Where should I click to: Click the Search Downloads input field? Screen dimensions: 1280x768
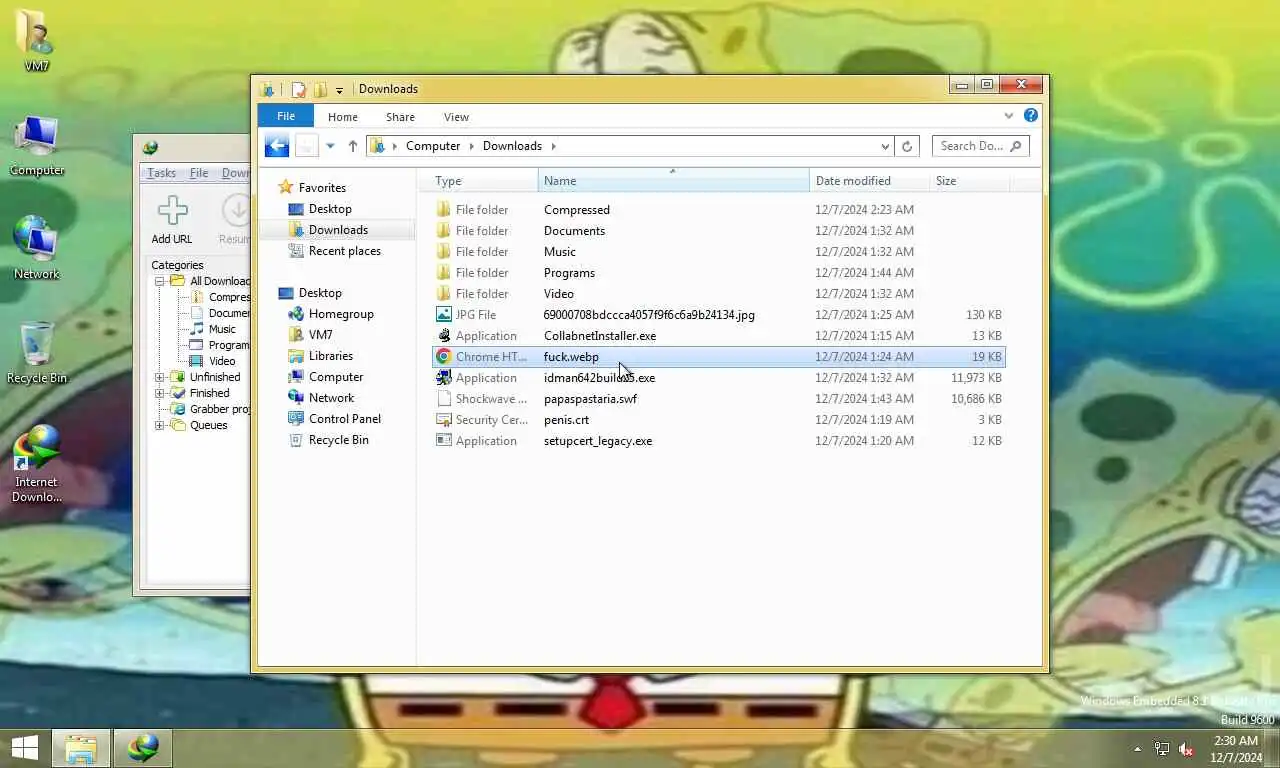(980, 146)
